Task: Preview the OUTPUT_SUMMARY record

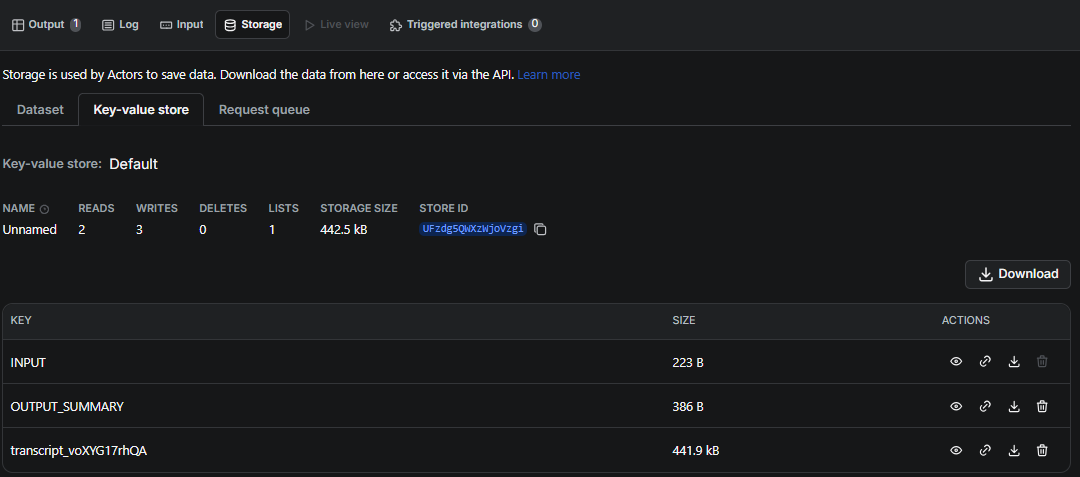Action: coord(956,406)
